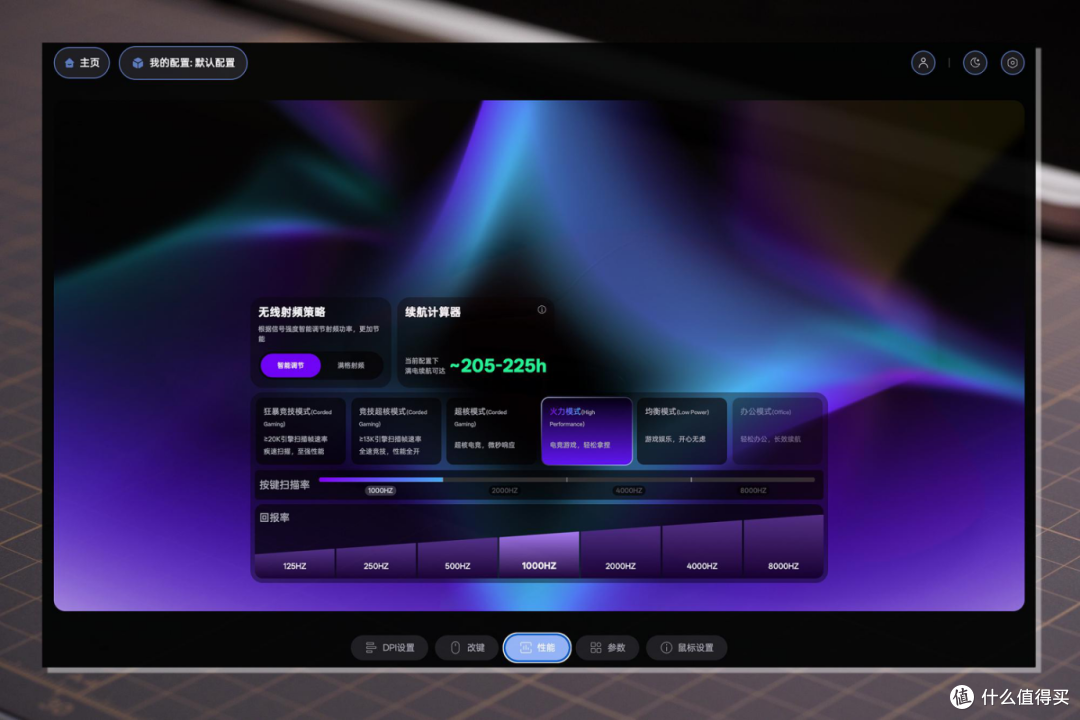This screenshot has height=720, width=1080.
Task: Choose 超核模式 performance mode card
Action: coord(491,431)
